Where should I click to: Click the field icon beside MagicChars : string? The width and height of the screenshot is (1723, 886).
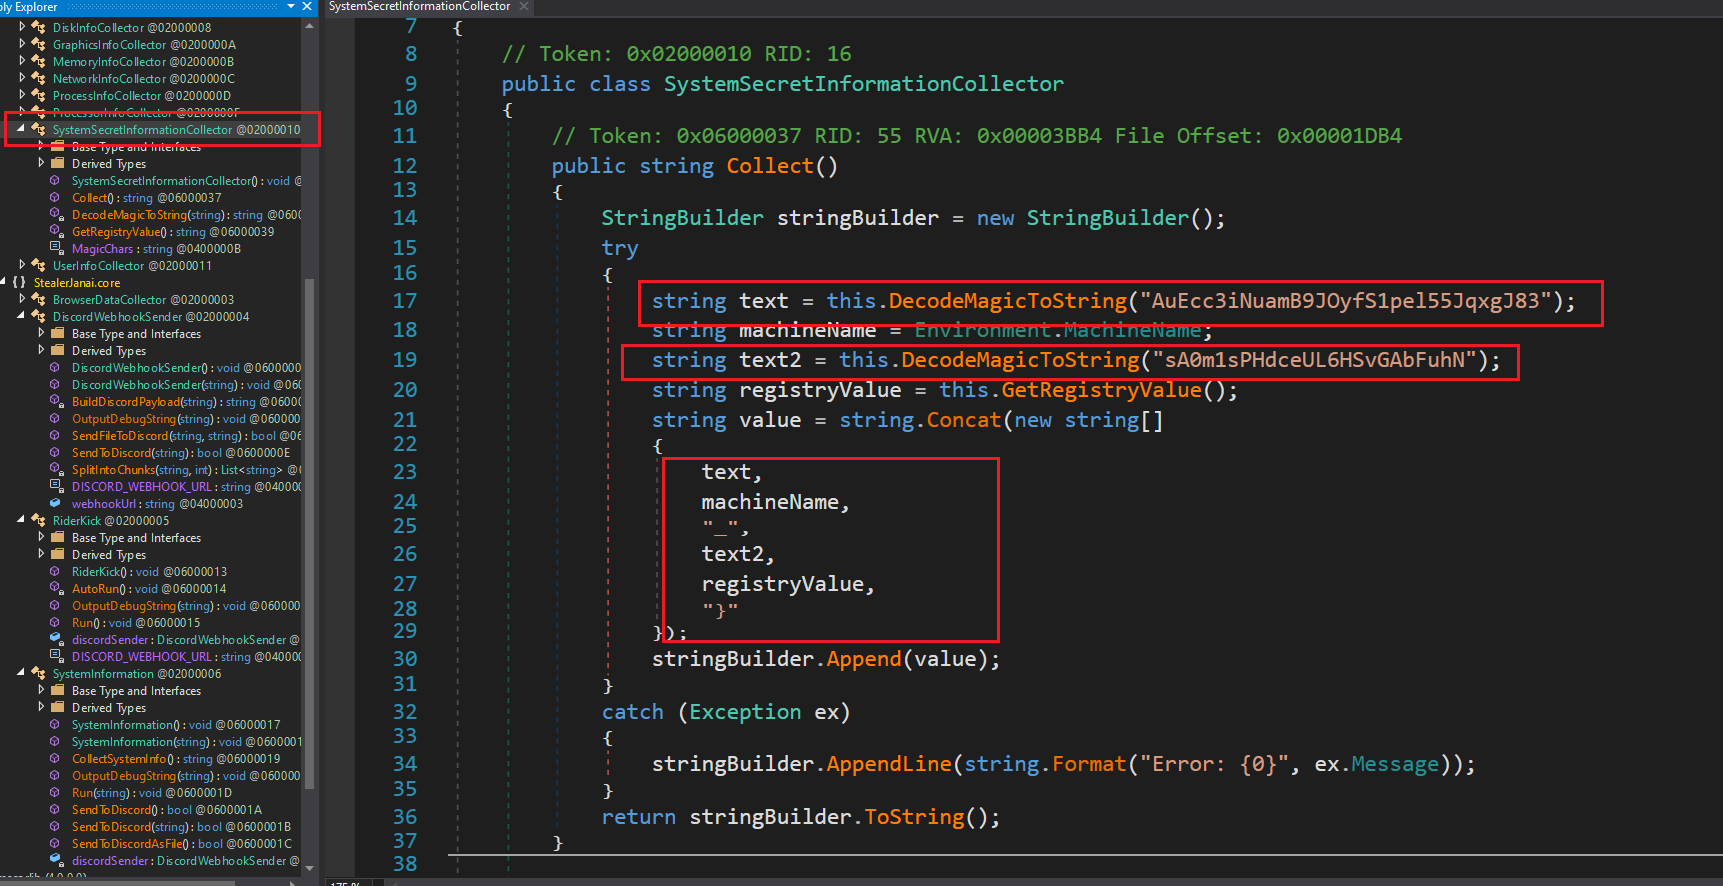(56, 249)
